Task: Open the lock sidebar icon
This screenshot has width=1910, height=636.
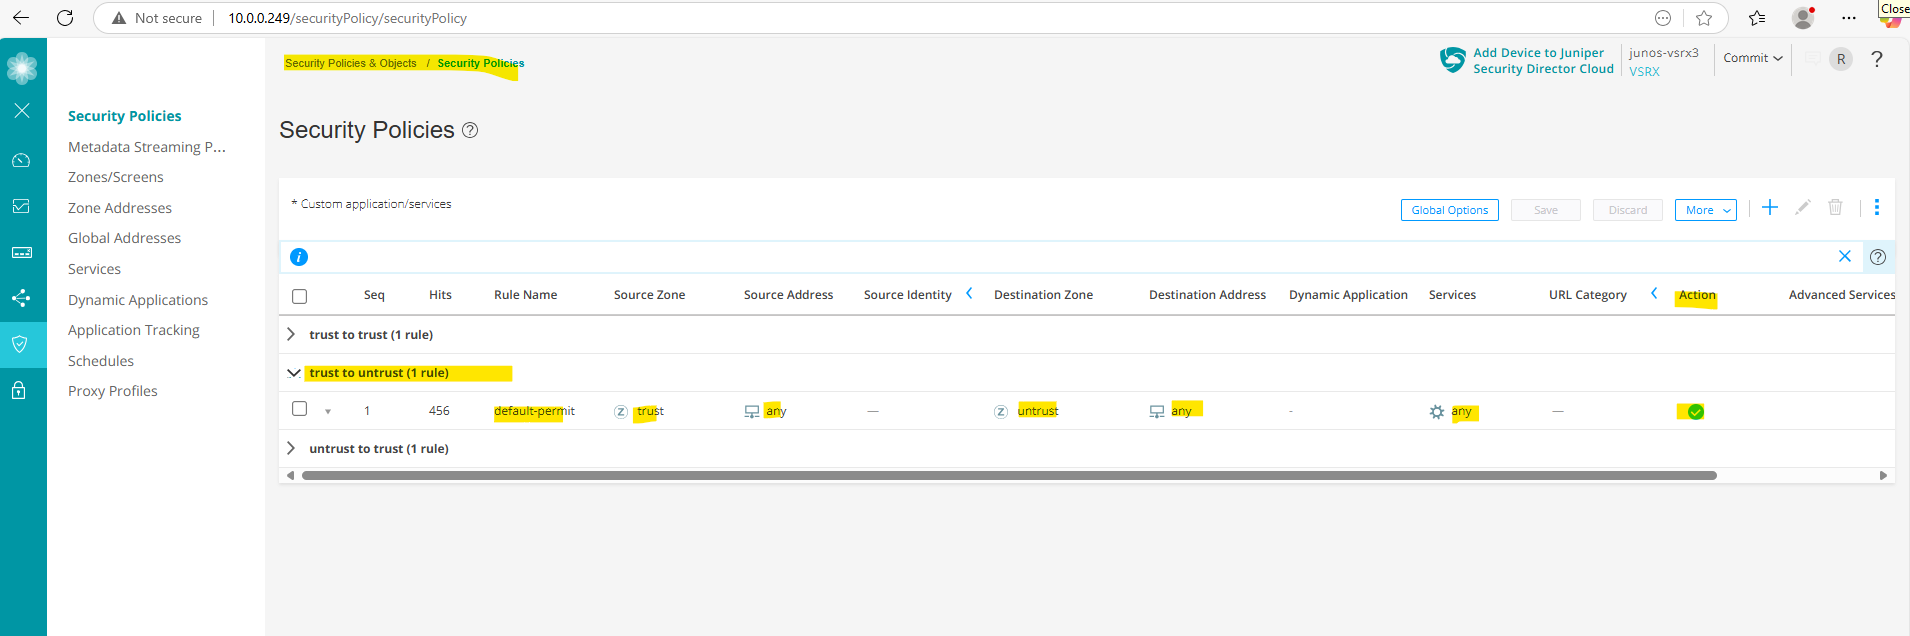Action: (19, 390)
